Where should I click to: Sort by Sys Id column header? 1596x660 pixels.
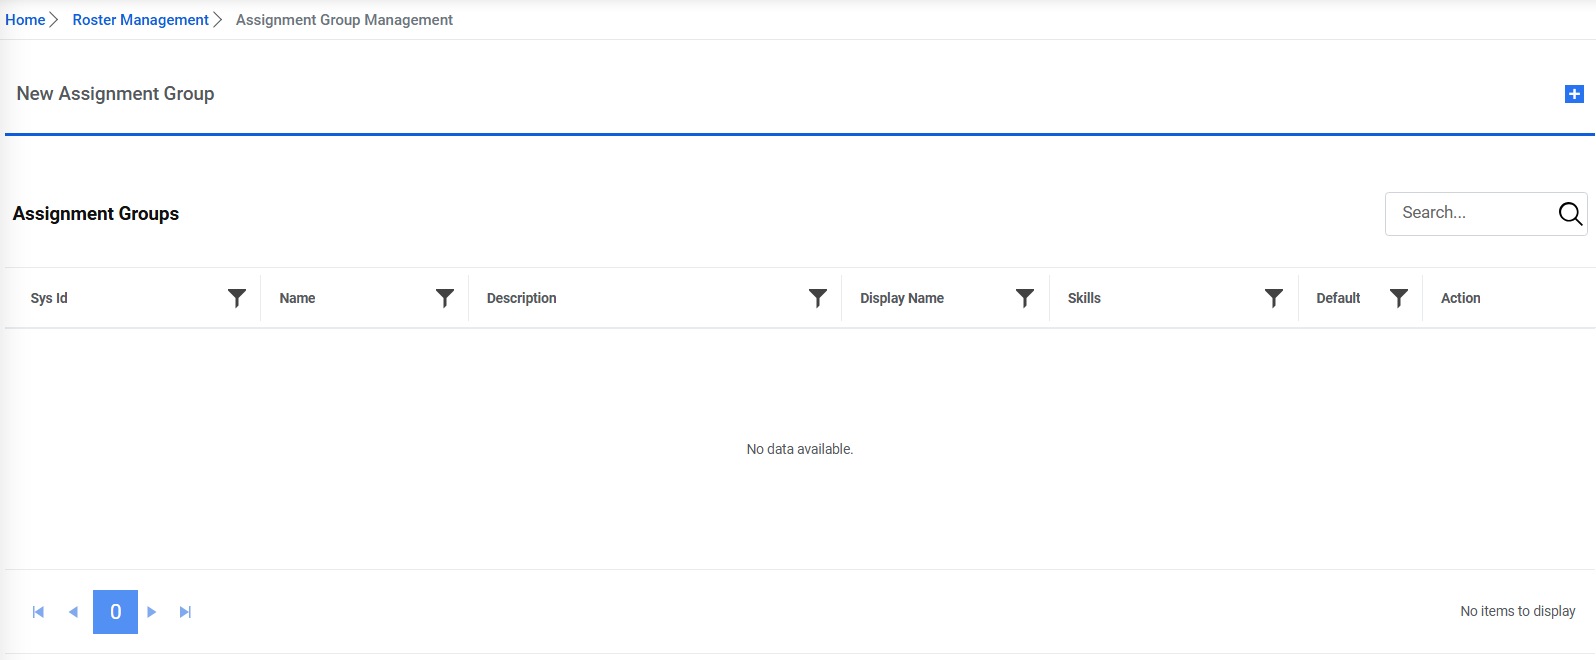(x=49, y=298)
